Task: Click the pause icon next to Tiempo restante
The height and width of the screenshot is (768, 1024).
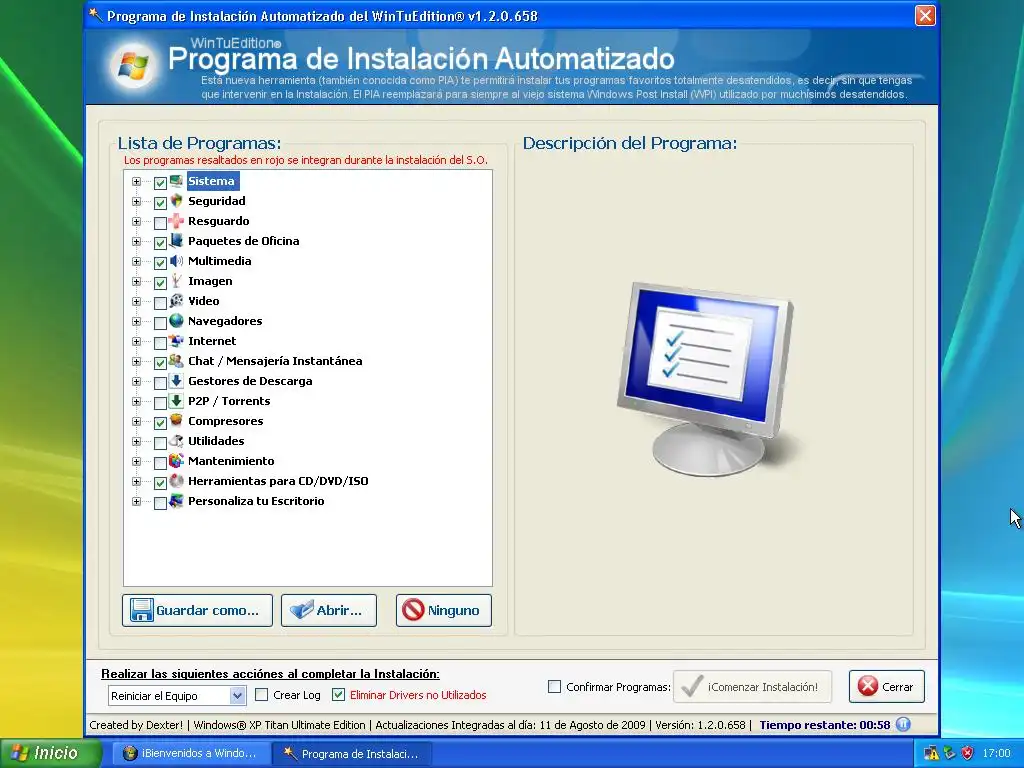Action: (903, 724)
